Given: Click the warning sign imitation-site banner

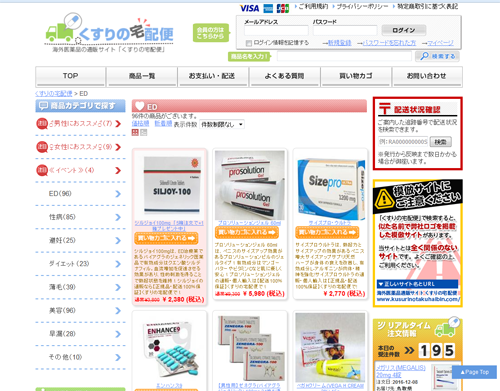Looking at the screenshot, I should 418,243.
